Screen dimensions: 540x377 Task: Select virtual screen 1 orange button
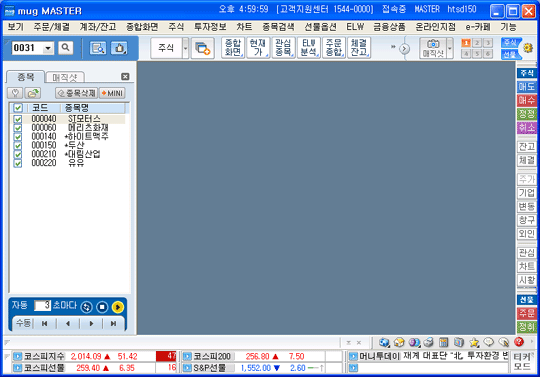(466, 43)
